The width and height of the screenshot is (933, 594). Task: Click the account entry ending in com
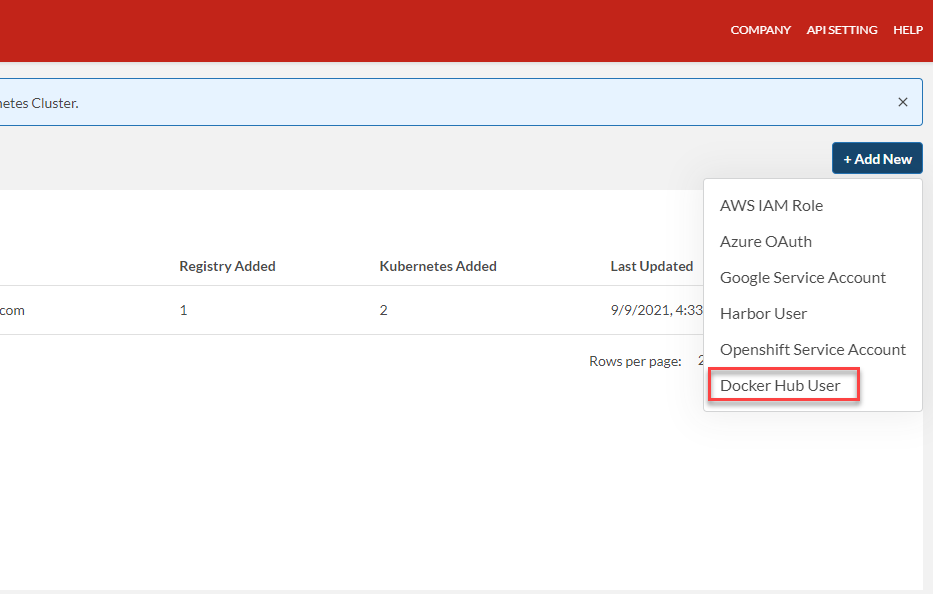coord(12,311)
